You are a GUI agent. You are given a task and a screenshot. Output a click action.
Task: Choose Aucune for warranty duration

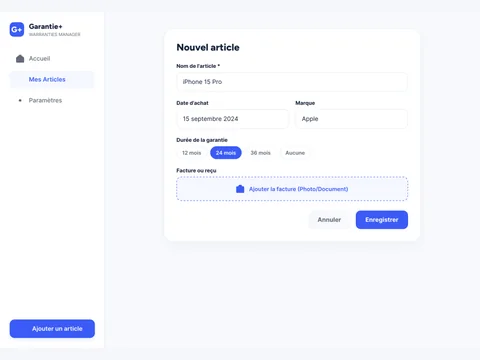pos(295,153)
